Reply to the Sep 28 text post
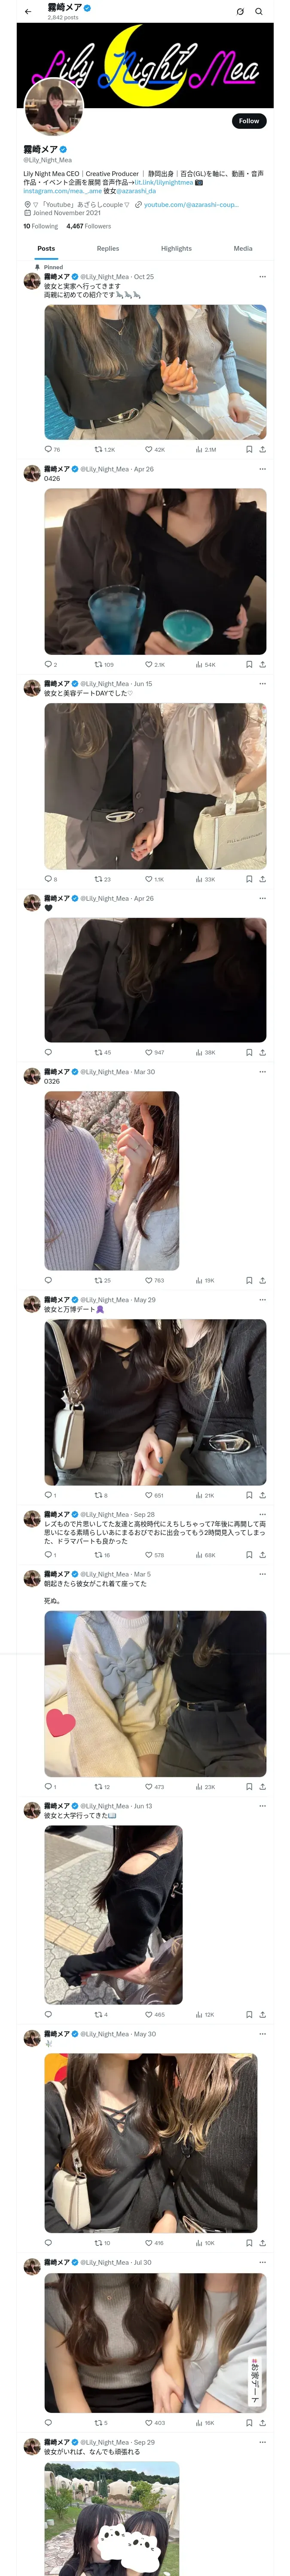Screen dimensions: 290x2576 pos(48,1555)
